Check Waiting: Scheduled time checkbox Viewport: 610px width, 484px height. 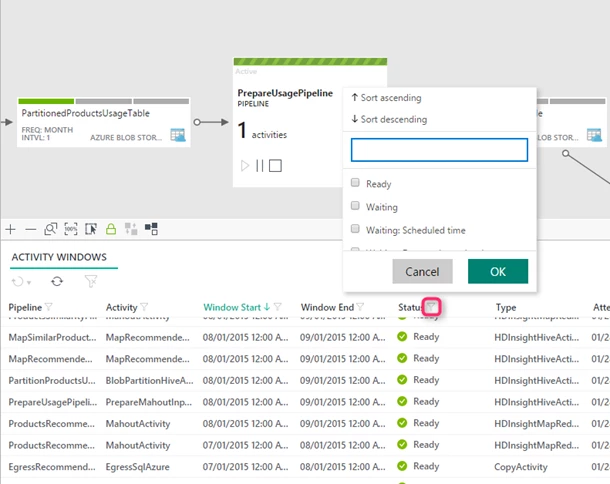[x=355, y=229]
